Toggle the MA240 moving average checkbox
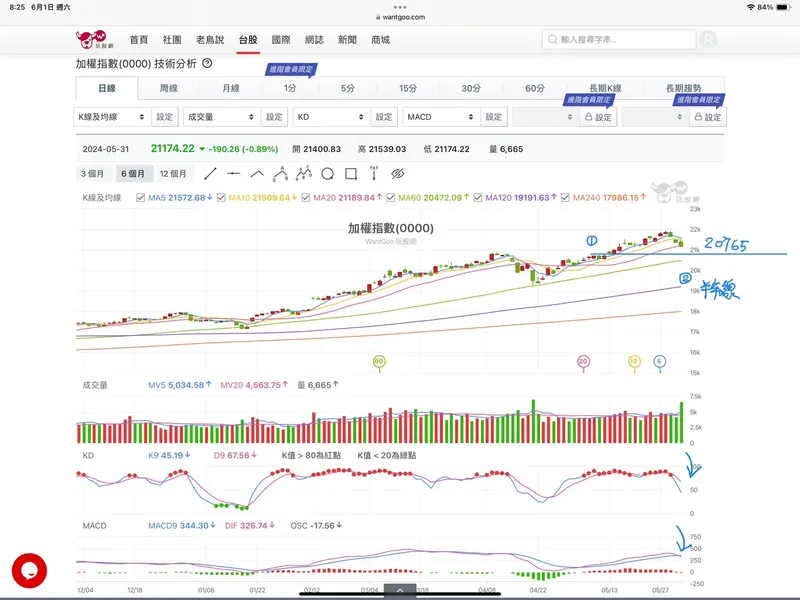 click(566, 198)
